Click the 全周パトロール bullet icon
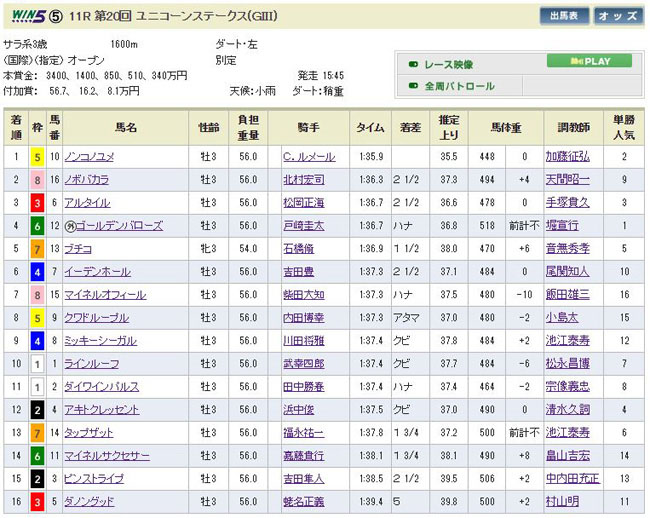The image size is (650, 518). coord(414,87)
